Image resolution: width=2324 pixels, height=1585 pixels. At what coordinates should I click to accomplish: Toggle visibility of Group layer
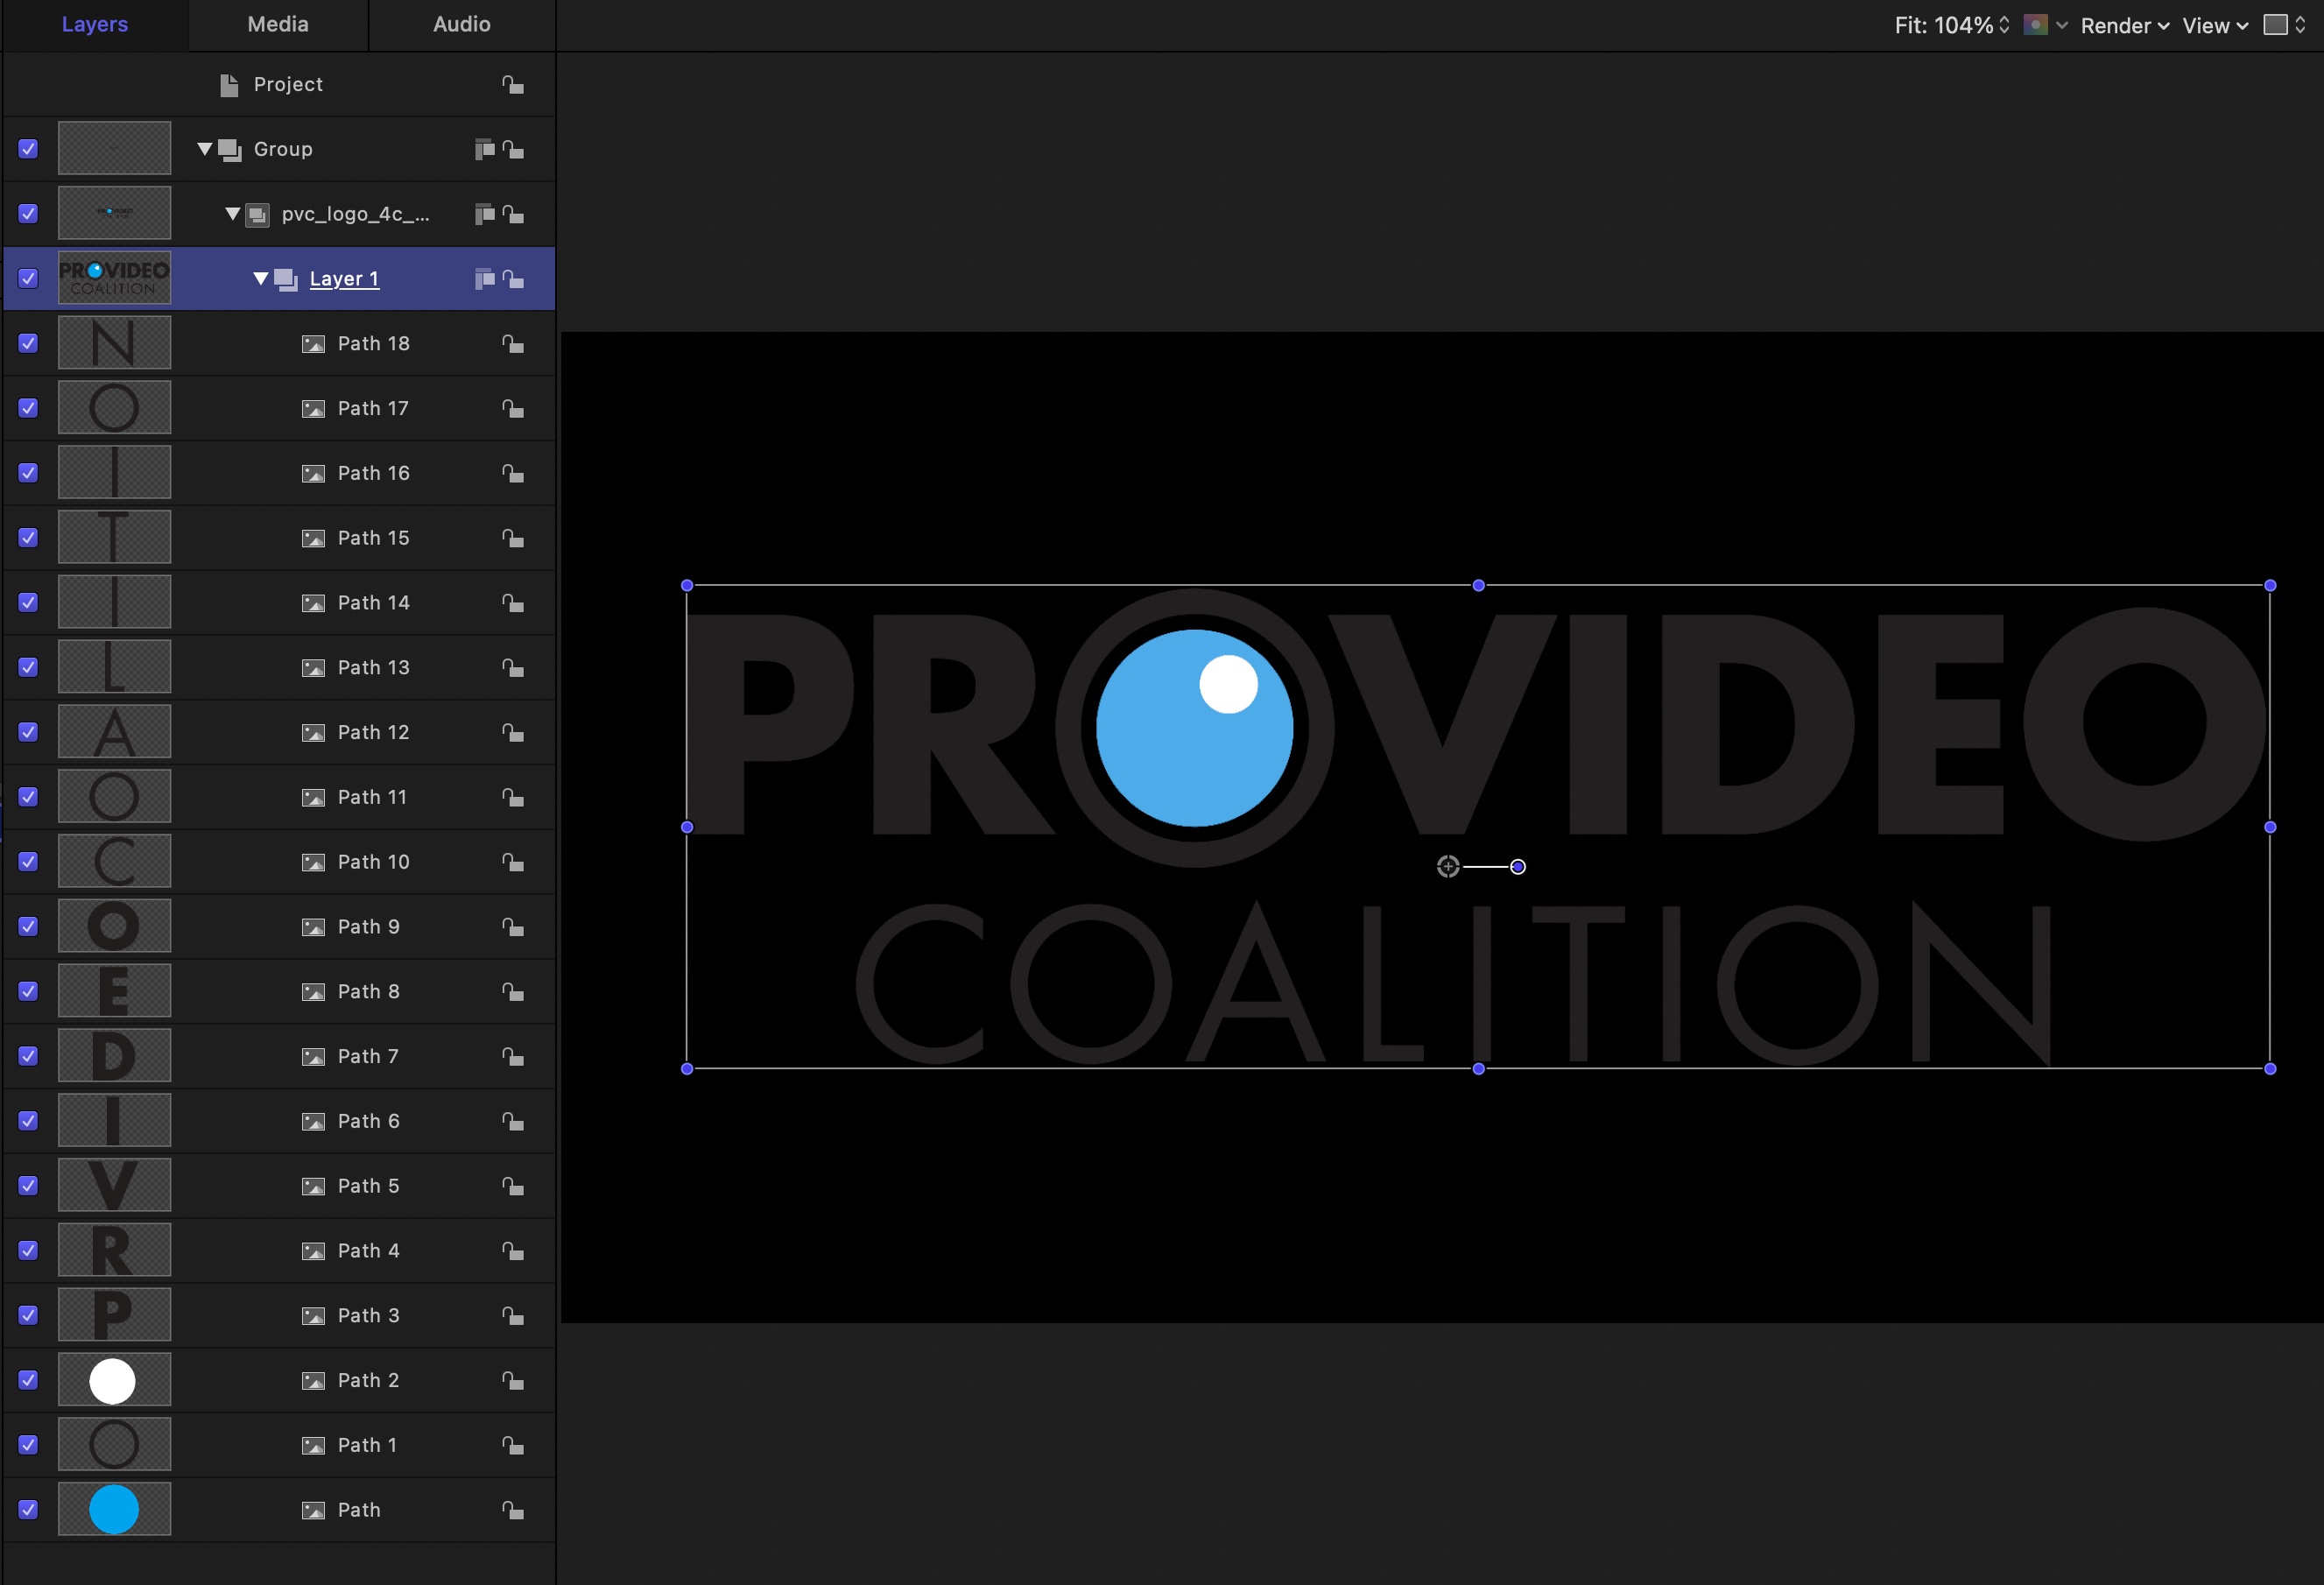point(25,148)
